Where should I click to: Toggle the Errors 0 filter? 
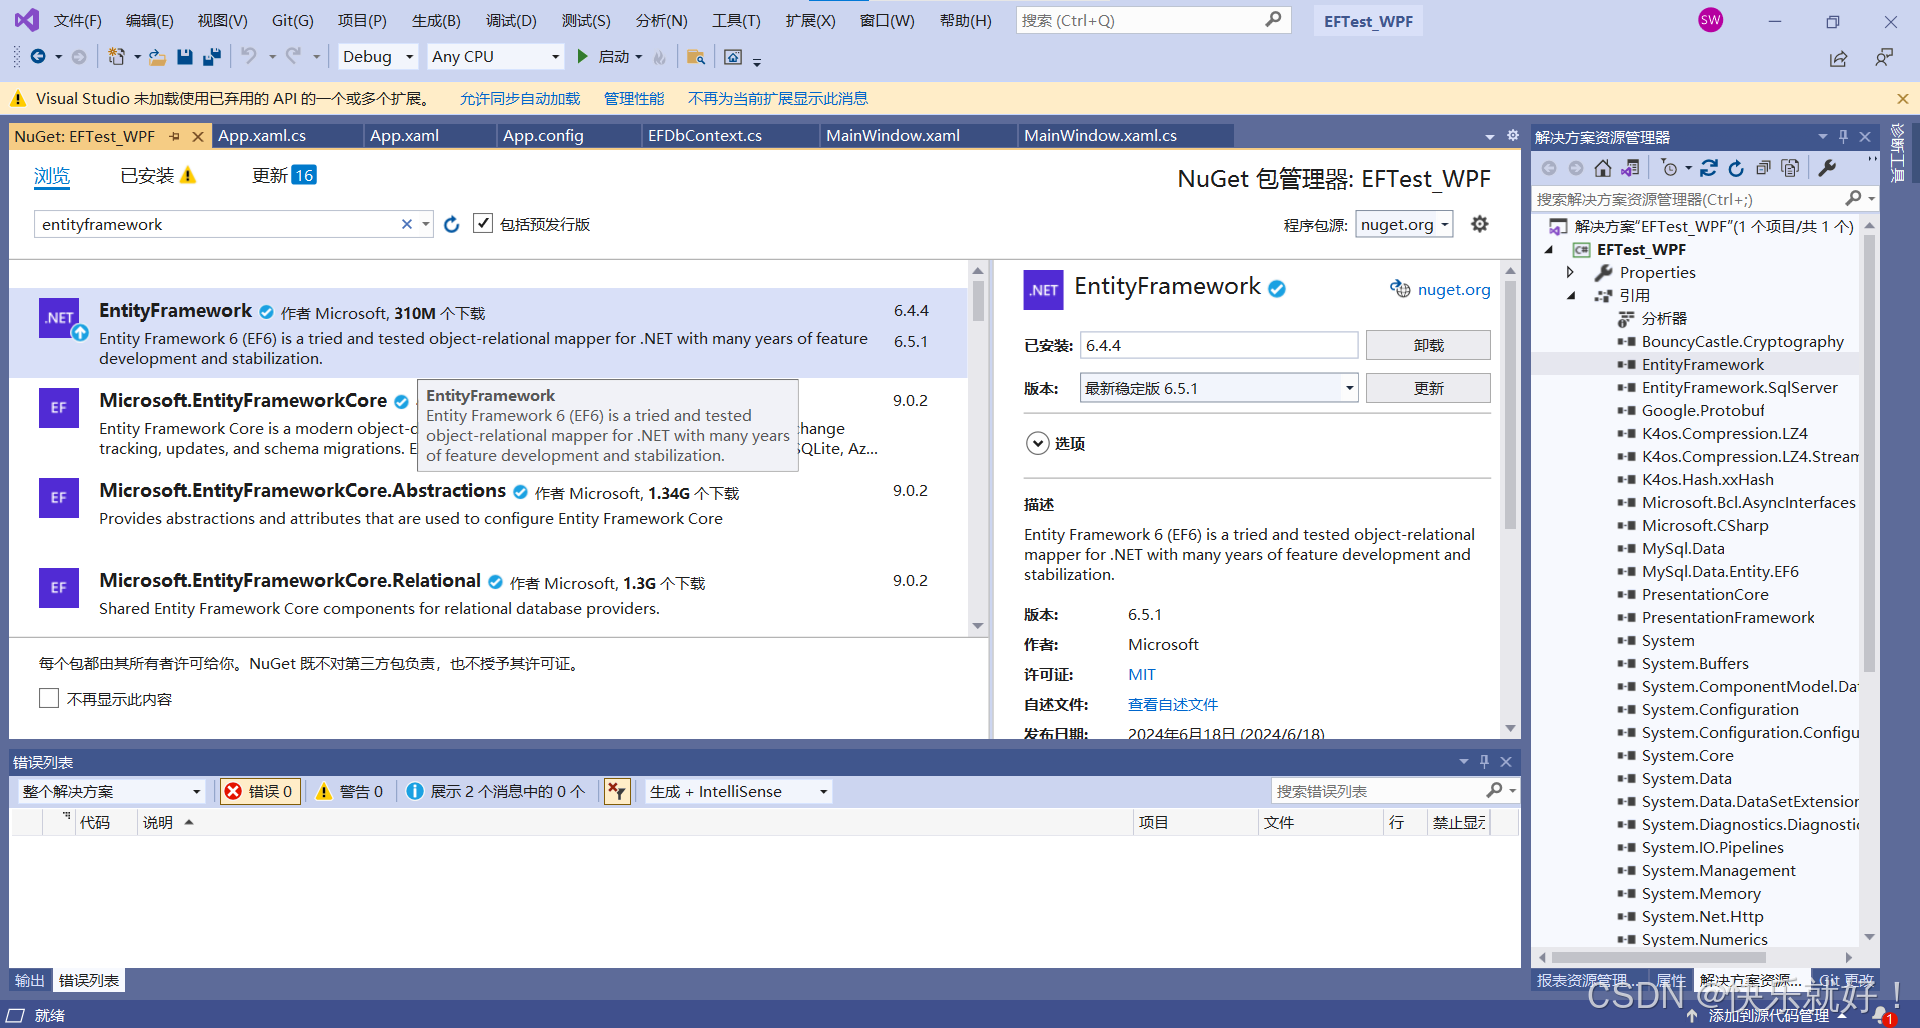pos(259,791)
